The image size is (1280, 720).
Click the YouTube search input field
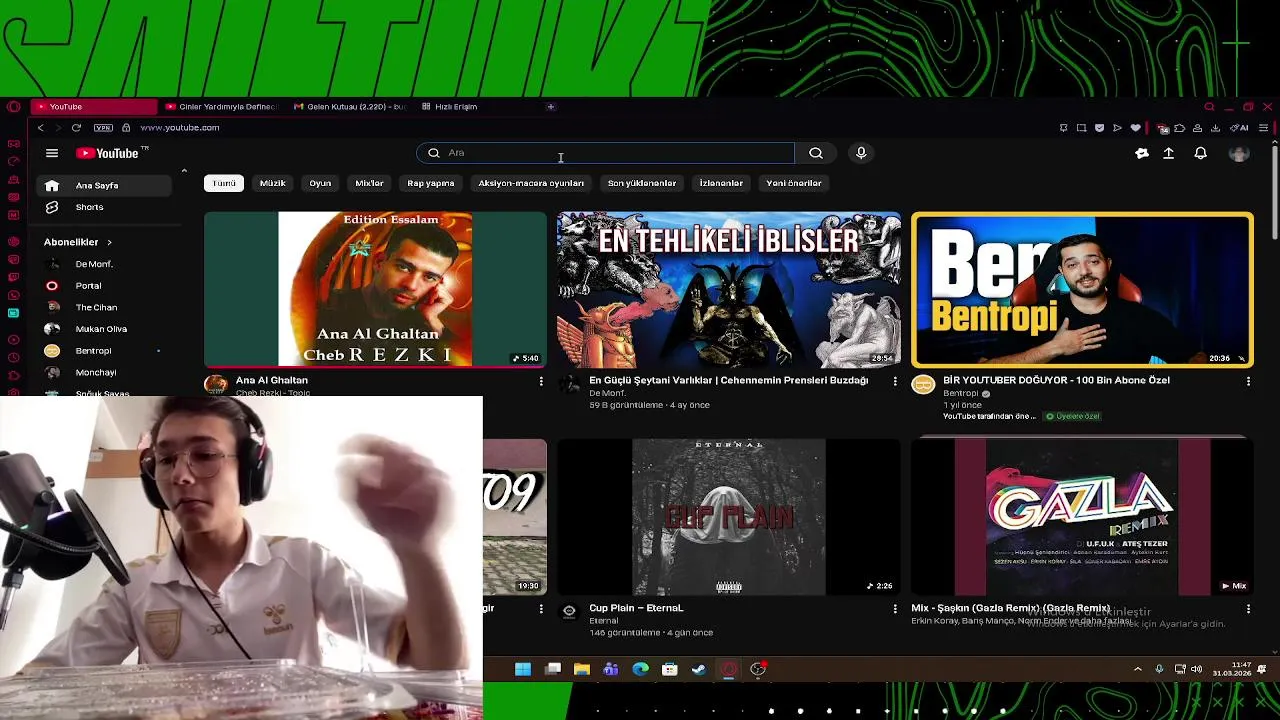605,153
